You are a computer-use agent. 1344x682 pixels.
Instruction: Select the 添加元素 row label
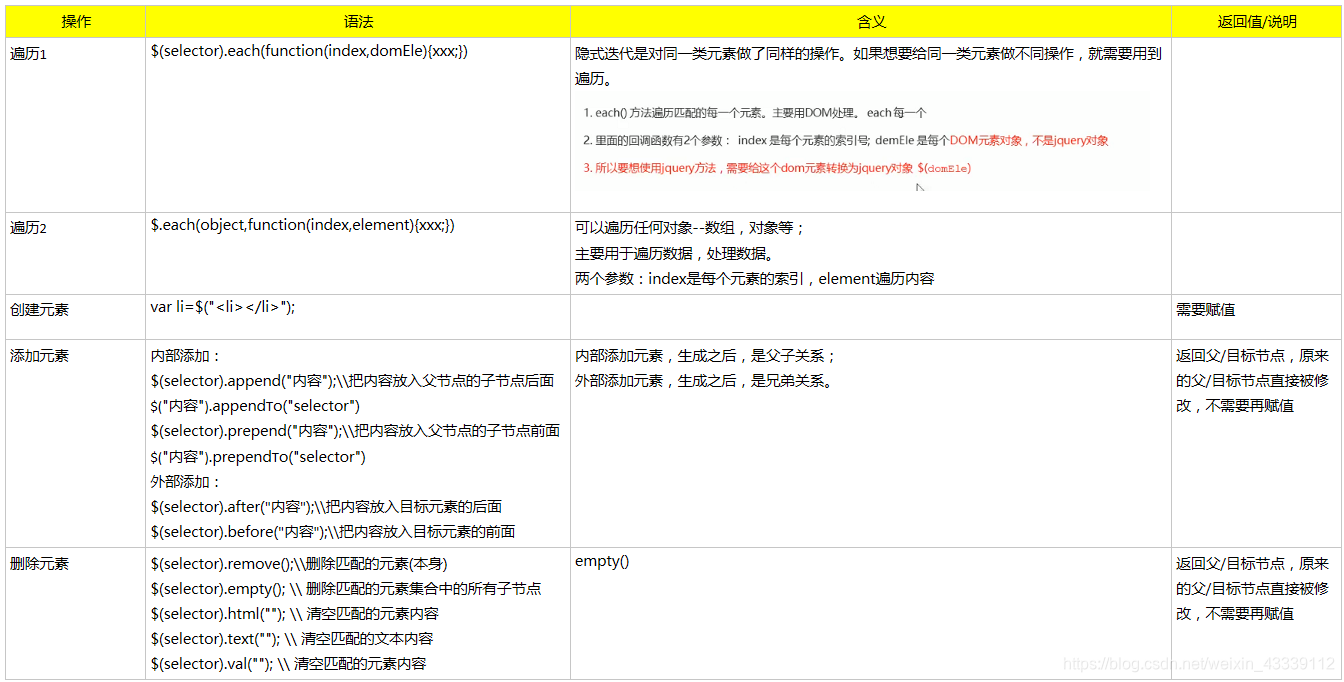click(x=40, y=354)
